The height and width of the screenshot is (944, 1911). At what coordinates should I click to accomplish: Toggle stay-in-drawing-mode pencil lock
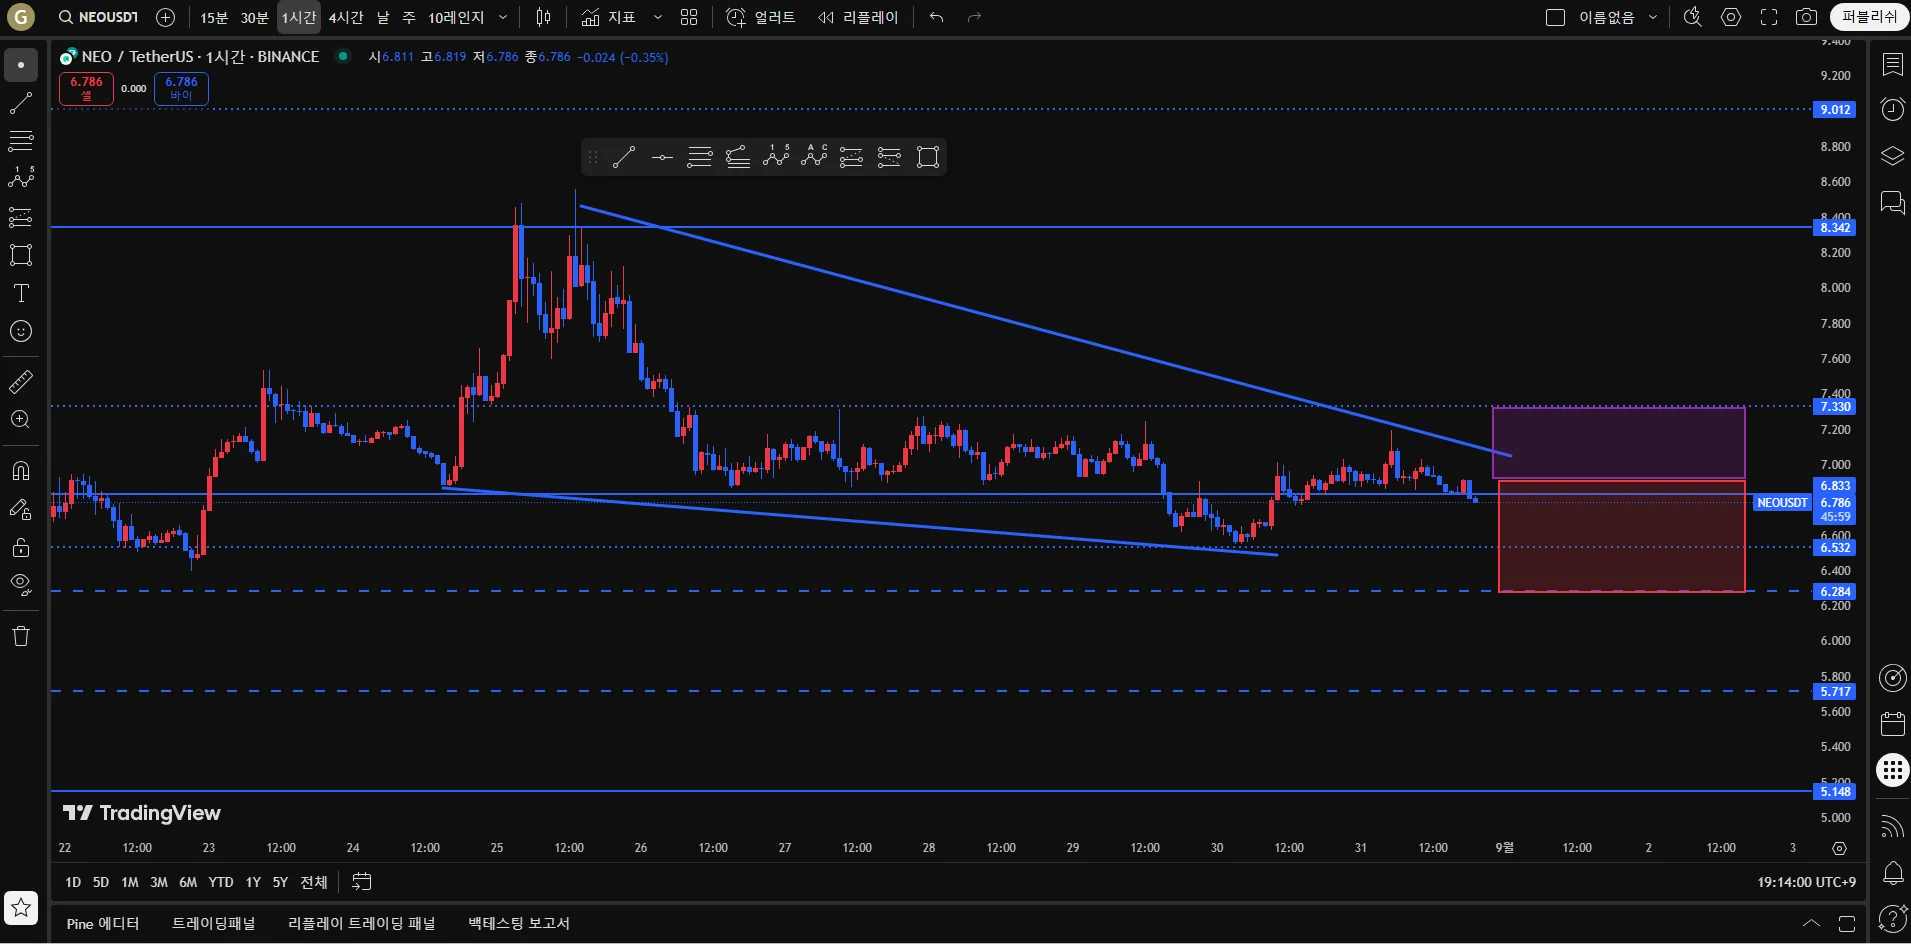tap(21, 509)
